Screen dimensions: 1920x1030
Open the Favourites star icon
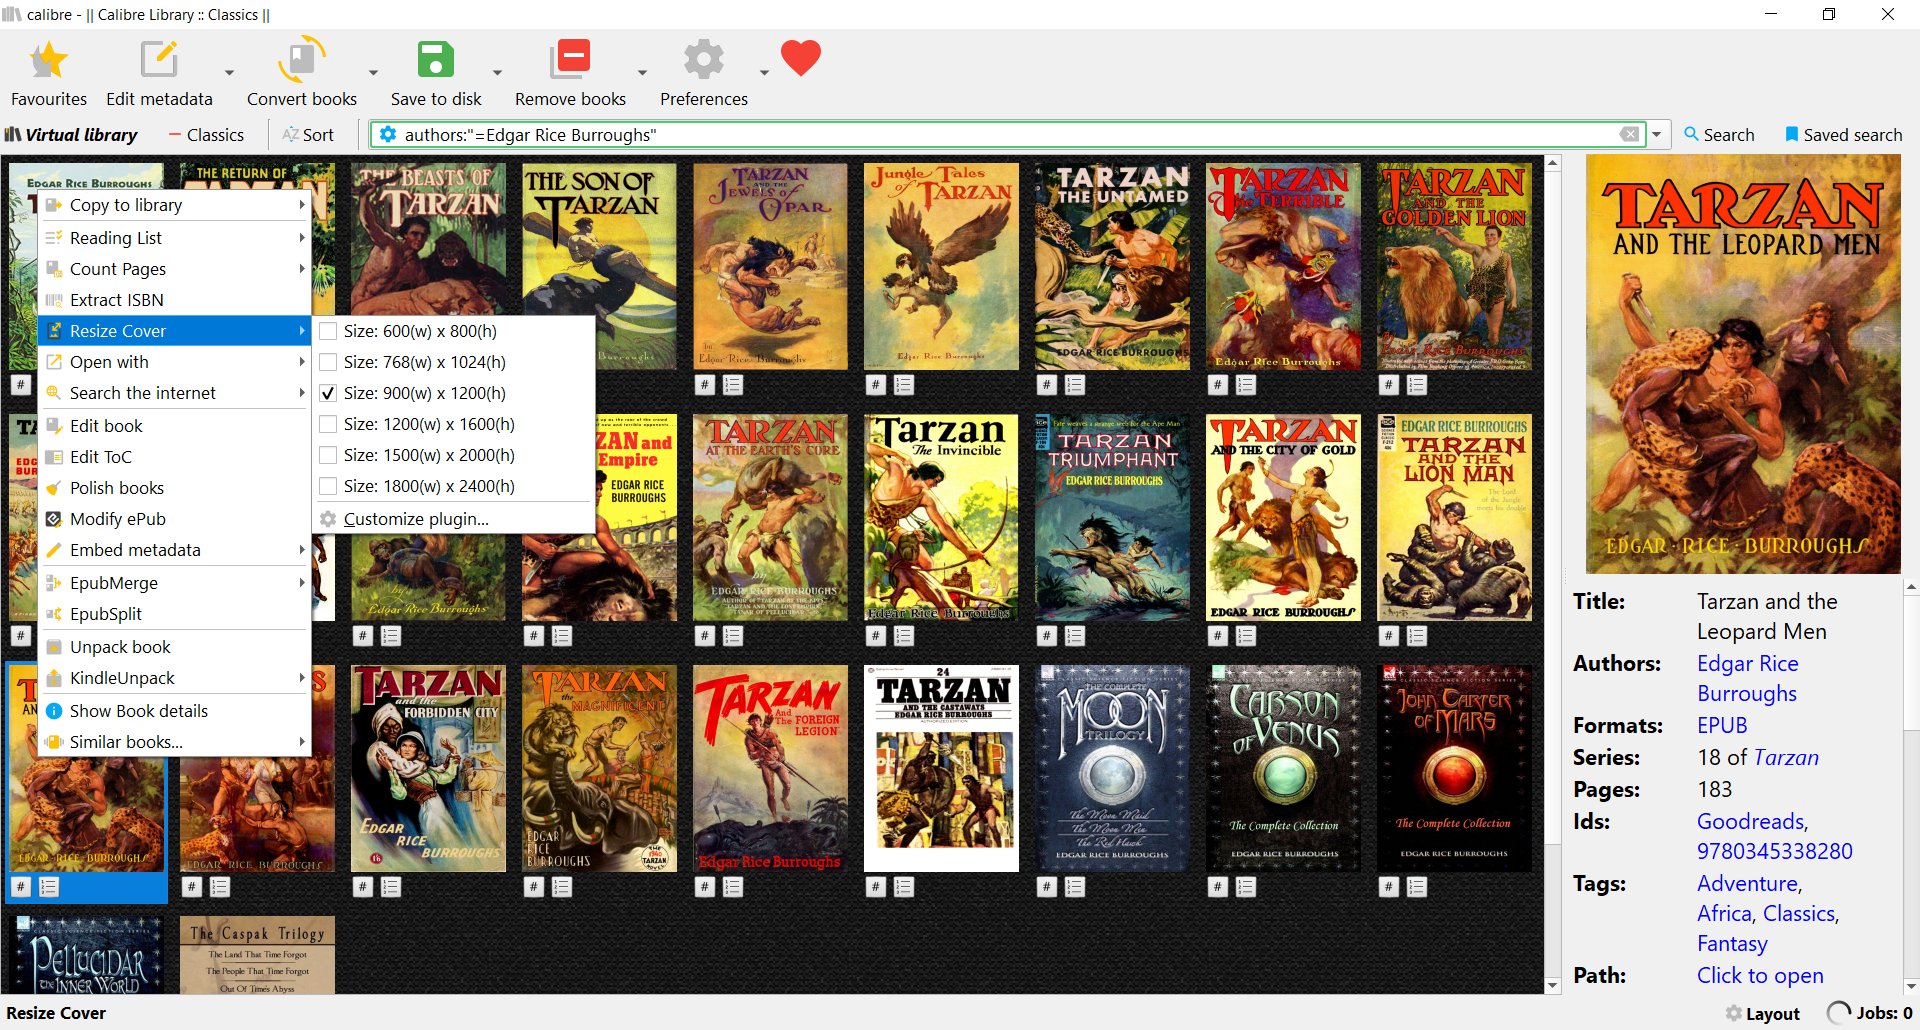[x=48, y=61]
